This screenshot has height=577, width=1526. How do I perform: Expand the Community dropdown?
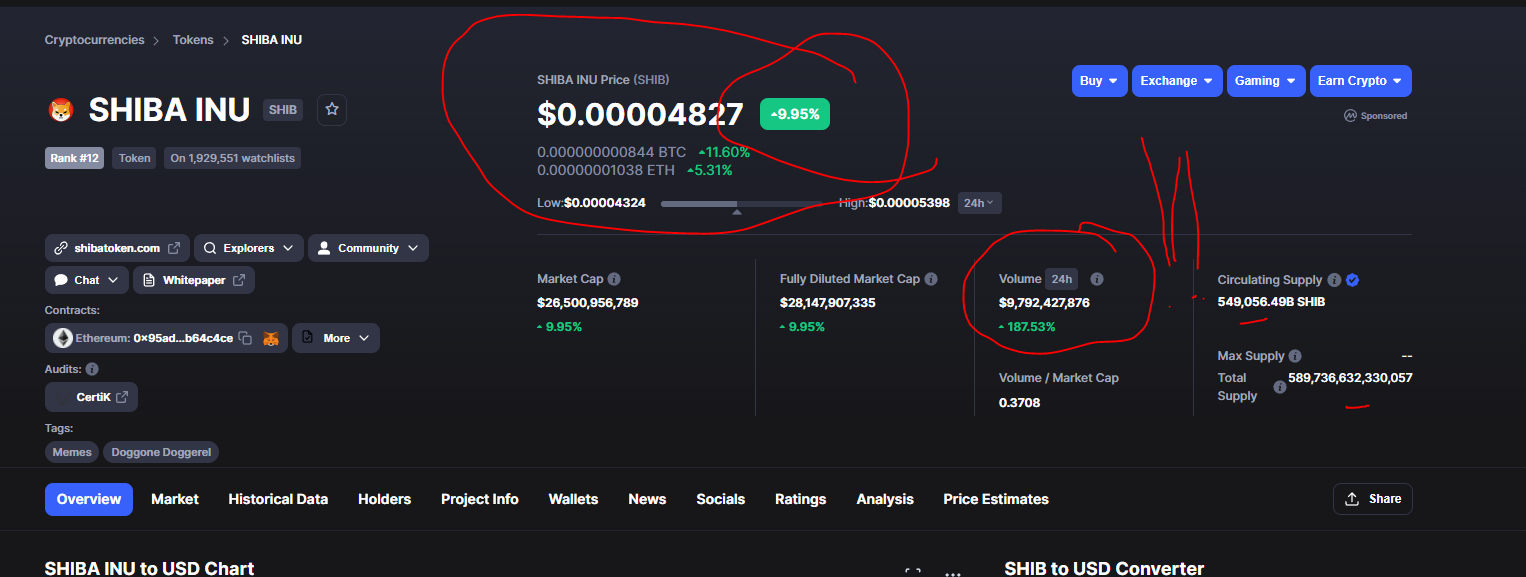click(368, 248)
